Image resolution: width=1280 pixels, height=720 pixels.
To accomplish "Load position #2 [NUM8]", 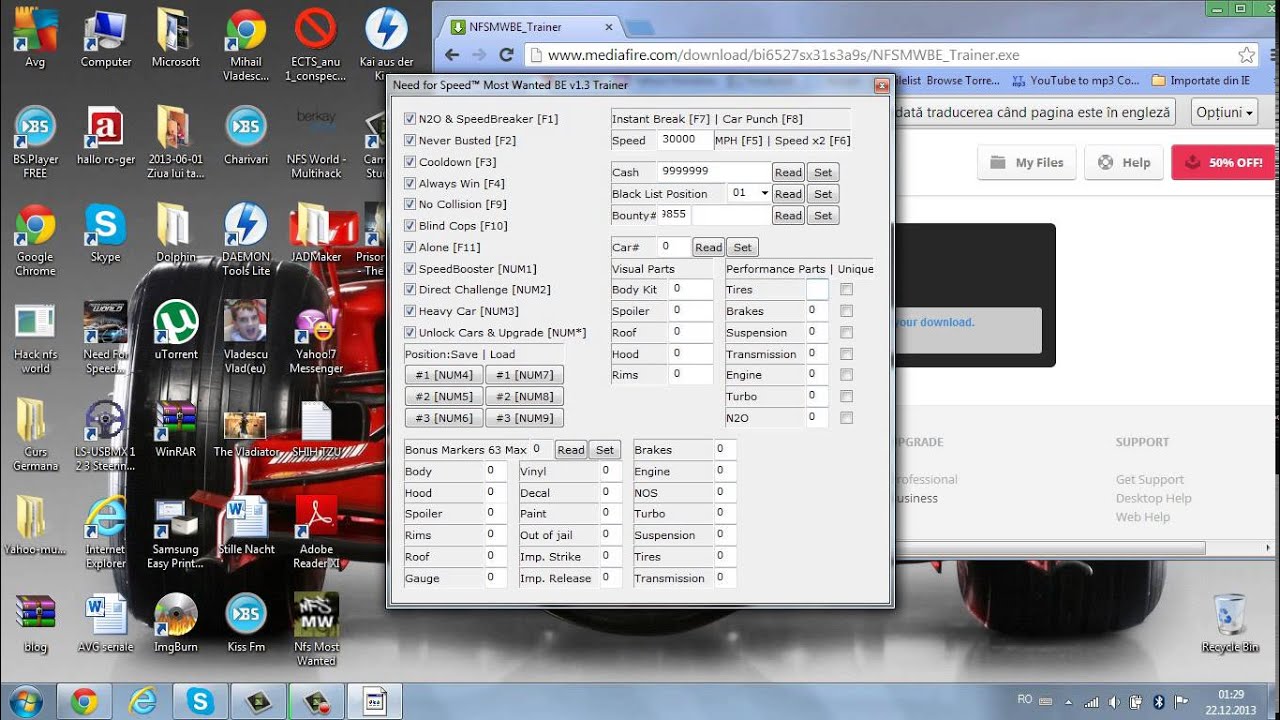I will point(524,396).
